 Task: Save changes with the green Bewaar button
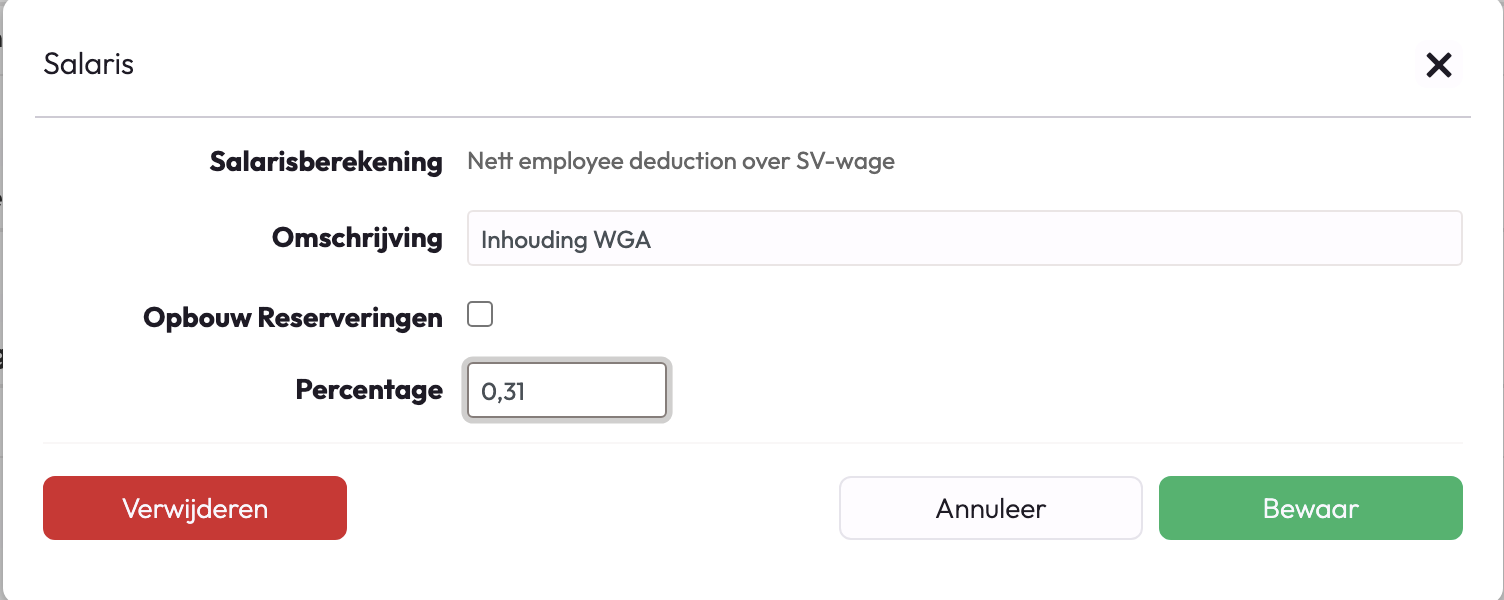[x=1310, y=508]
